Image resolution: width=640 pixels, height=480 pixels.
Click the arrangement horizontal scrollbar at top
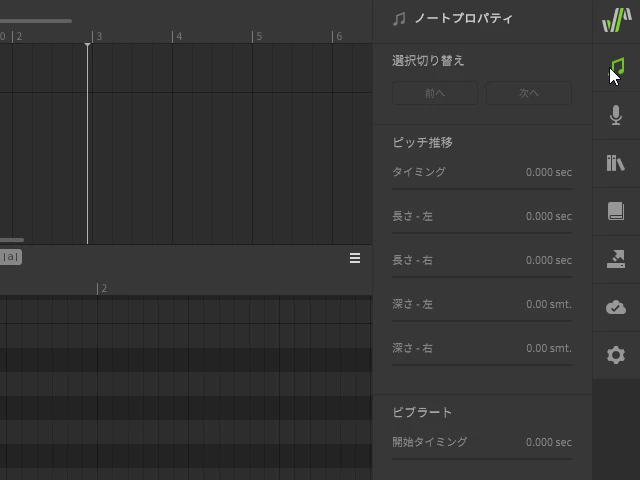click(36, 20)
